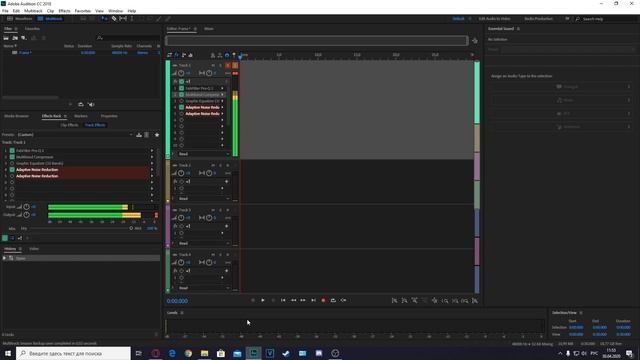The width and height of the screenshot is (640, 360).
Task: Open the Mixer tab
Action: click(209, 29)
